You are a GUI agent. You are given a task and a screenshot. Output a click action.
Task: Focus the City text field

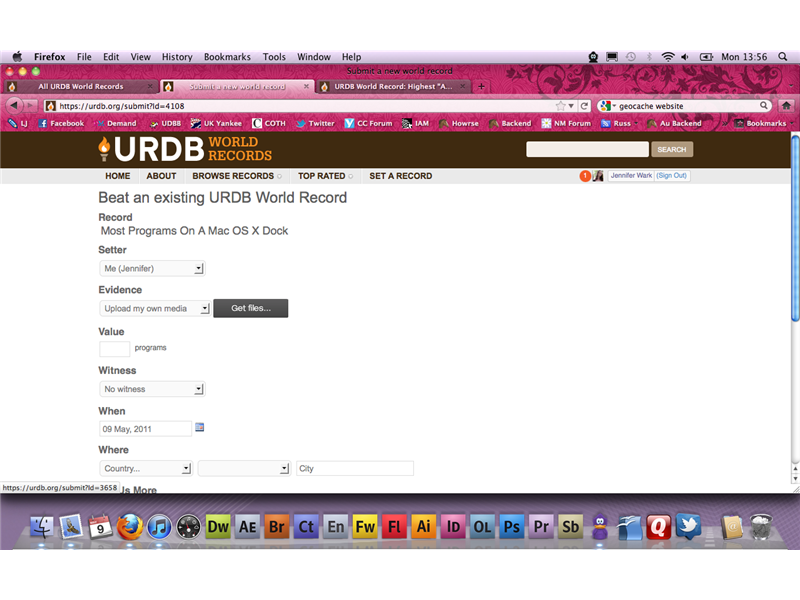(x=355, y=468)
